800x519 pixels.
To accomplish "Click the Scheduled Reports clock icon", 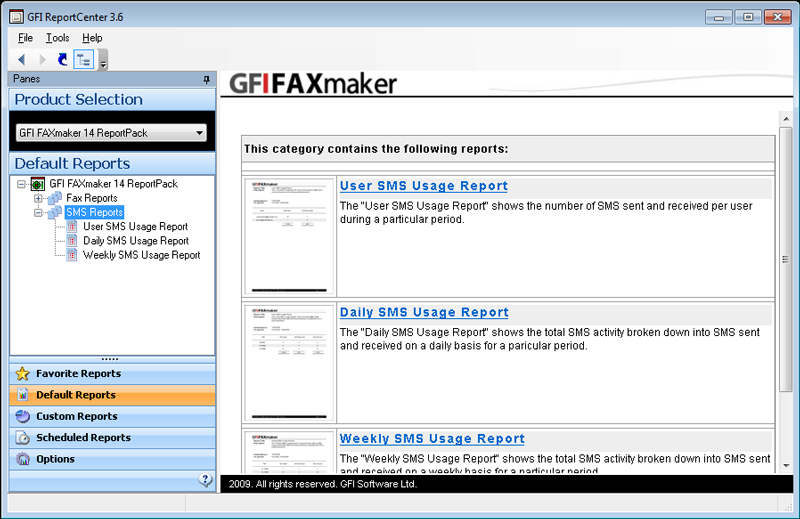I will (x=22, y=438).
